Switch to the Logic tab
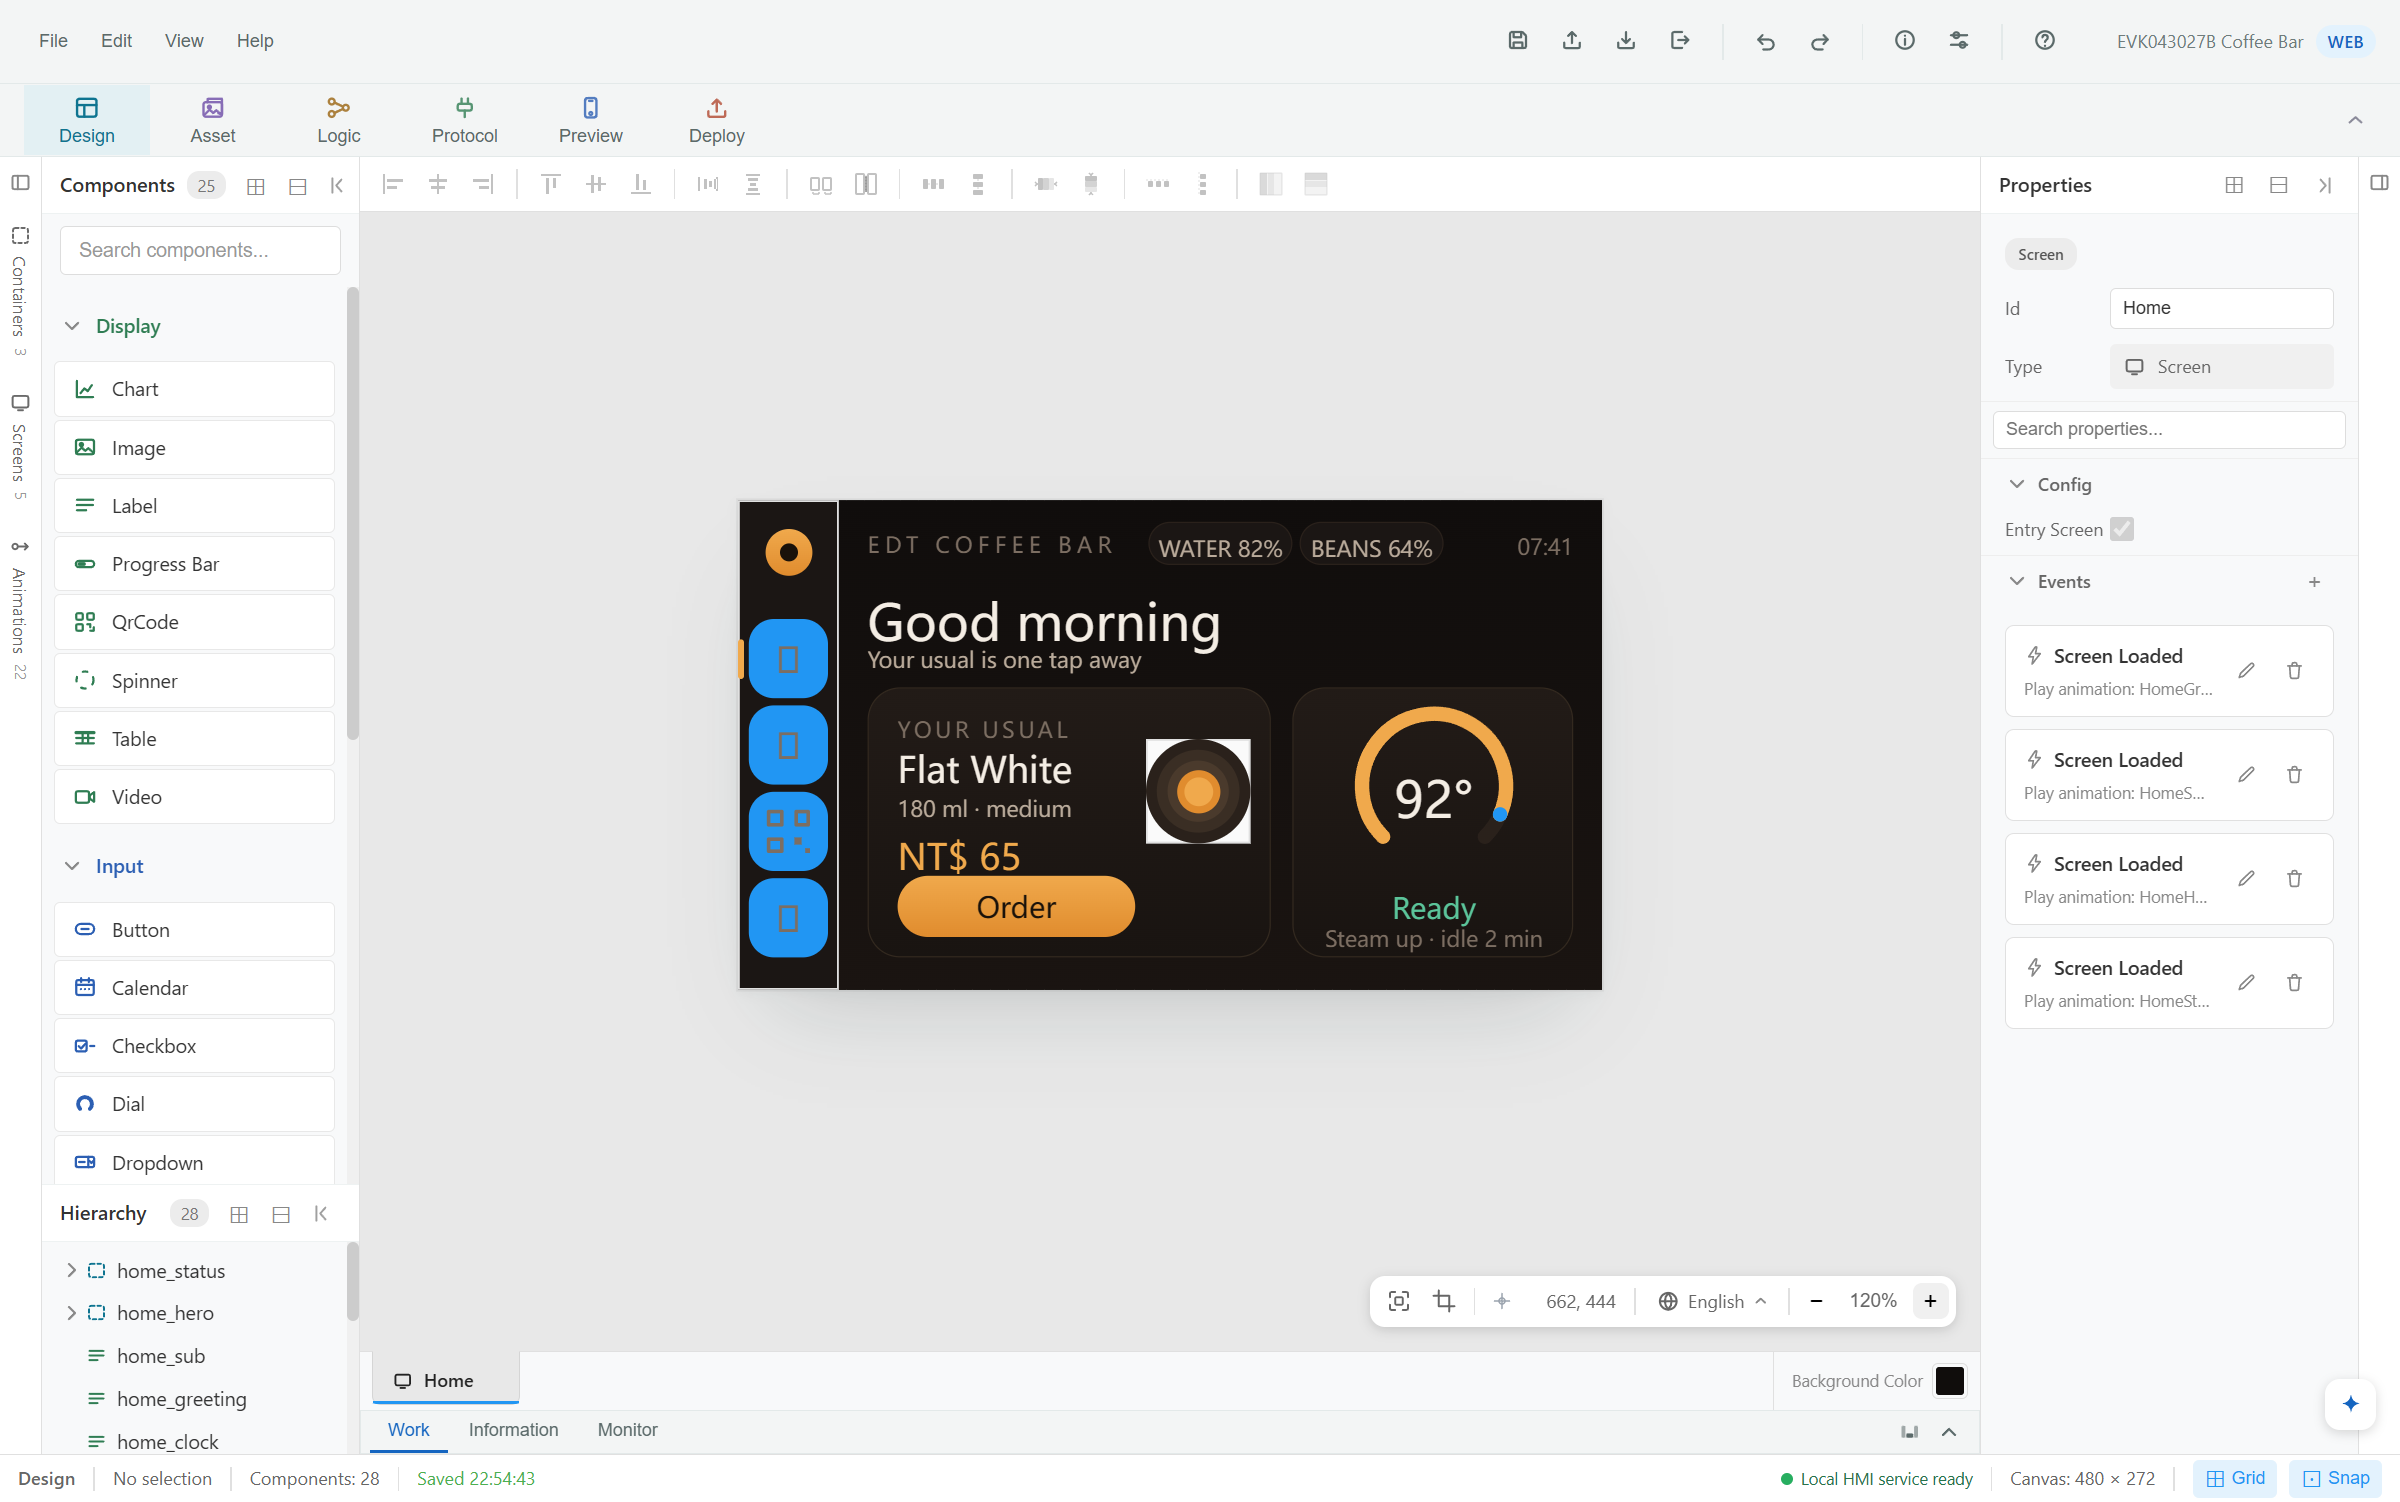 click(x=338, y=120)
